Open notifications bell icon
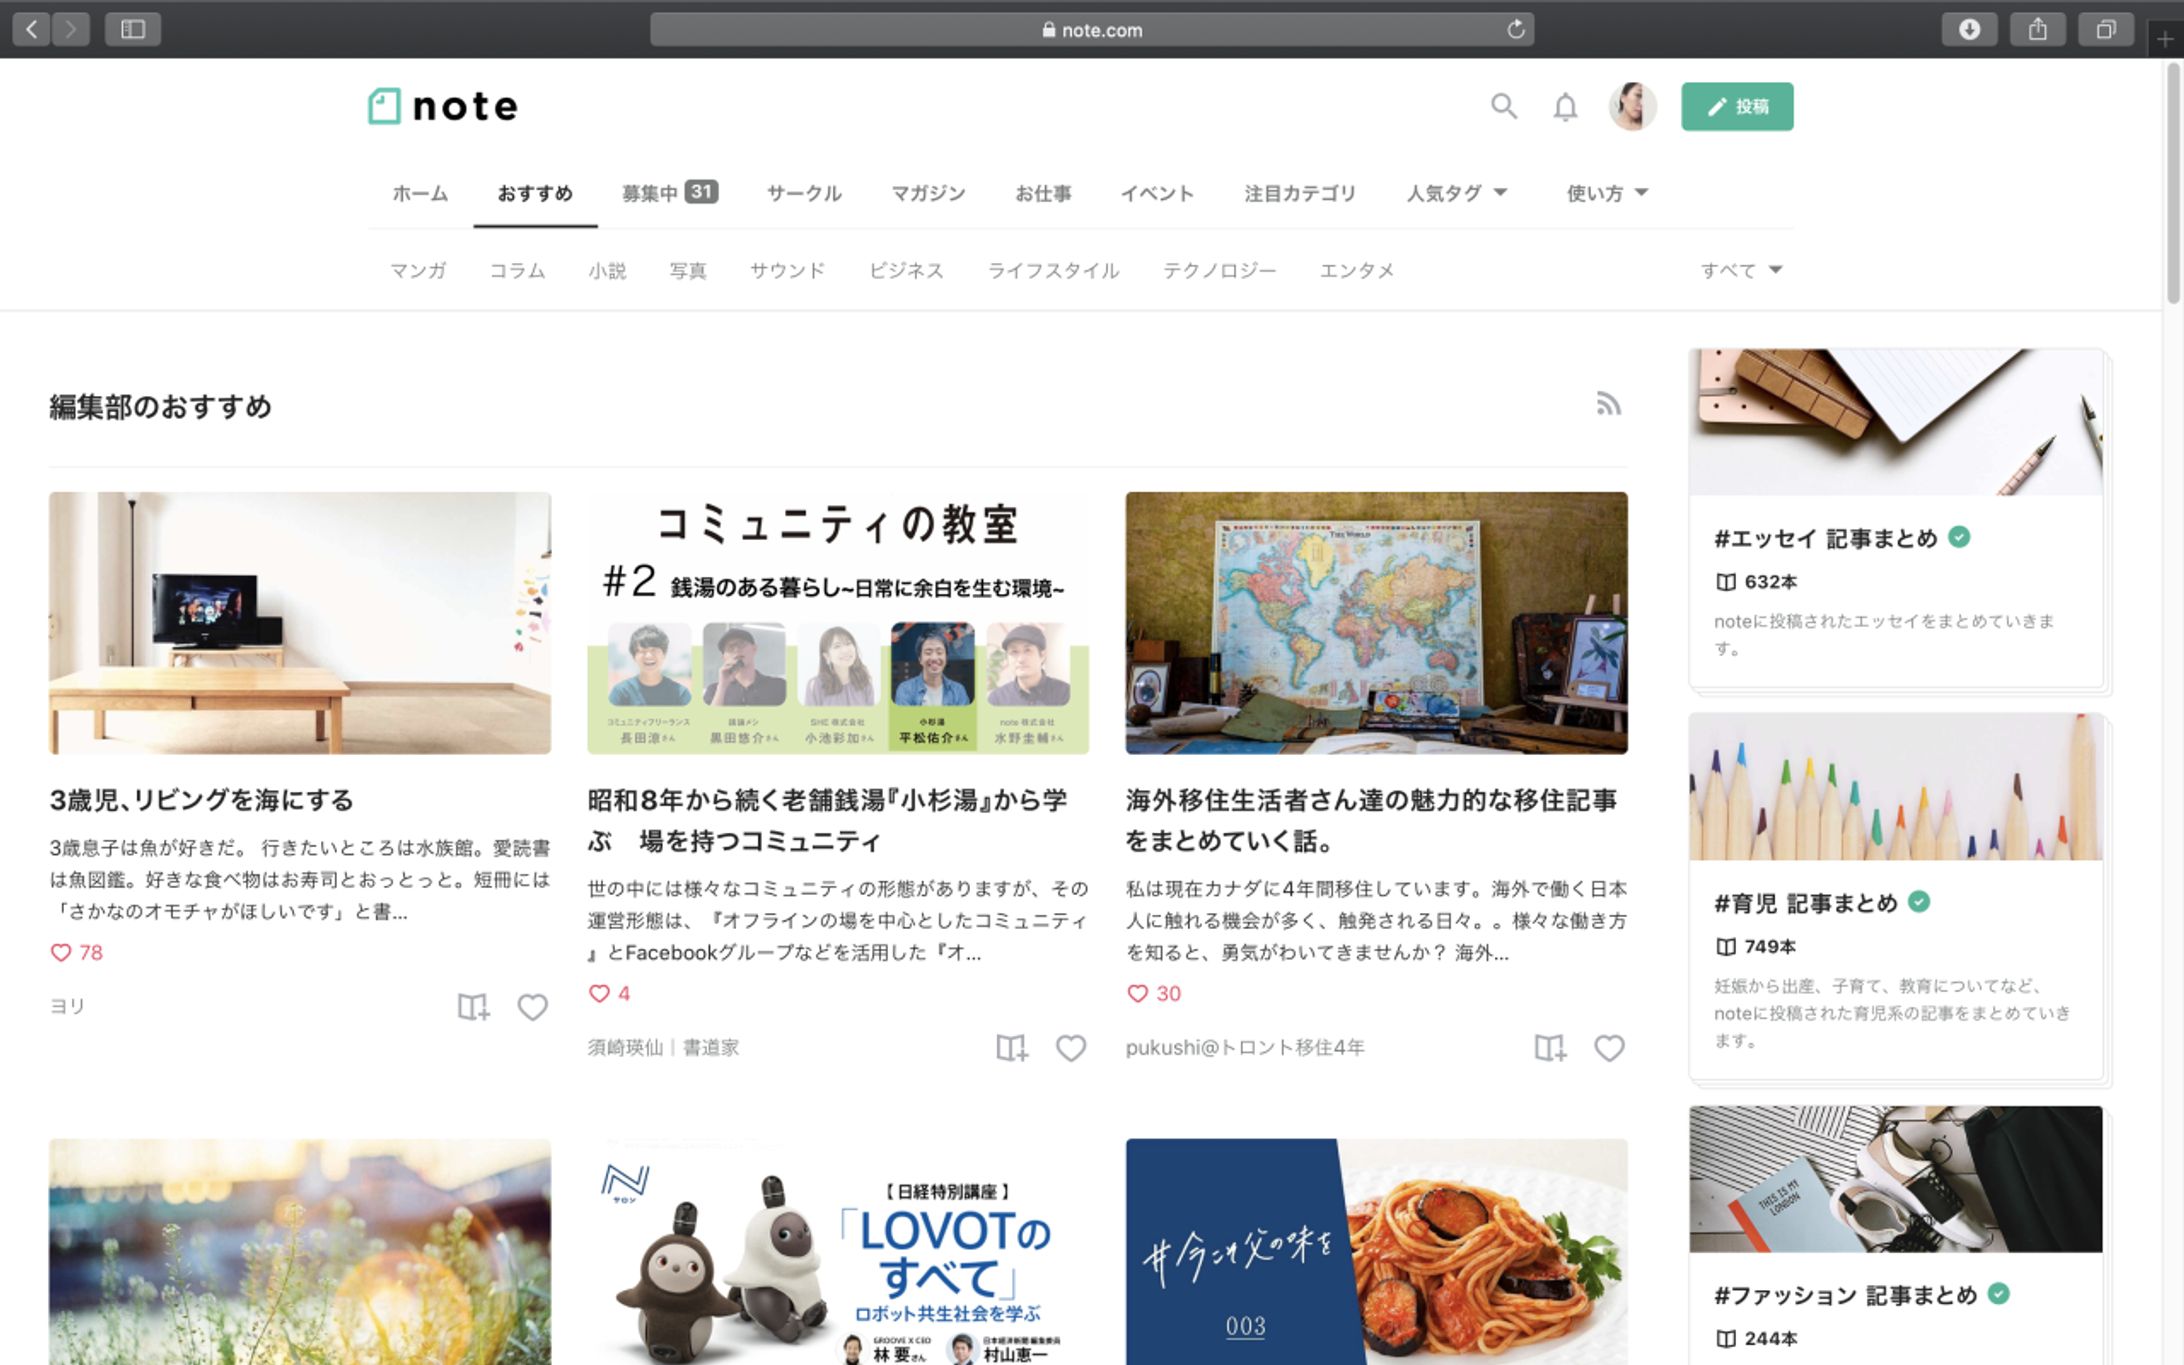Screen dimensions: 2184x1365 [x=1565, y=106]
